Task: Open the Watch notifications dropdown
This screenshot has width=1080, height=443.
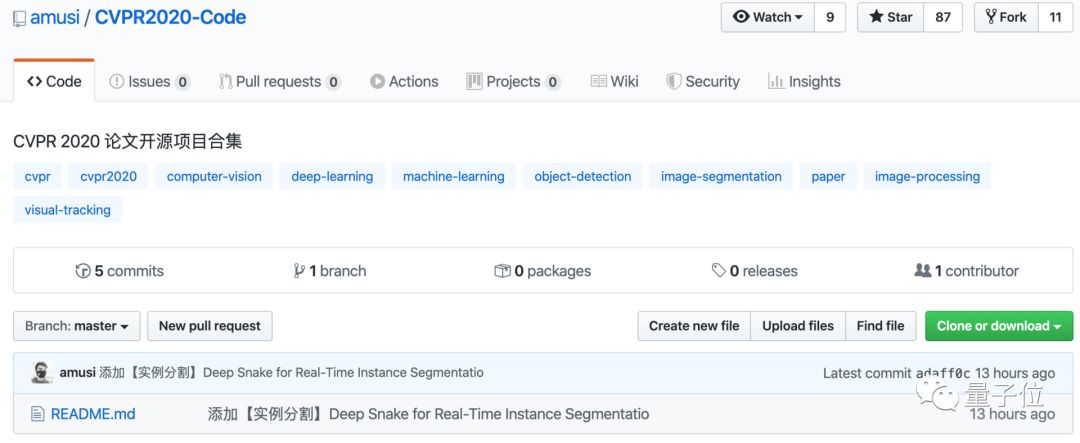Action: point(768,17)
